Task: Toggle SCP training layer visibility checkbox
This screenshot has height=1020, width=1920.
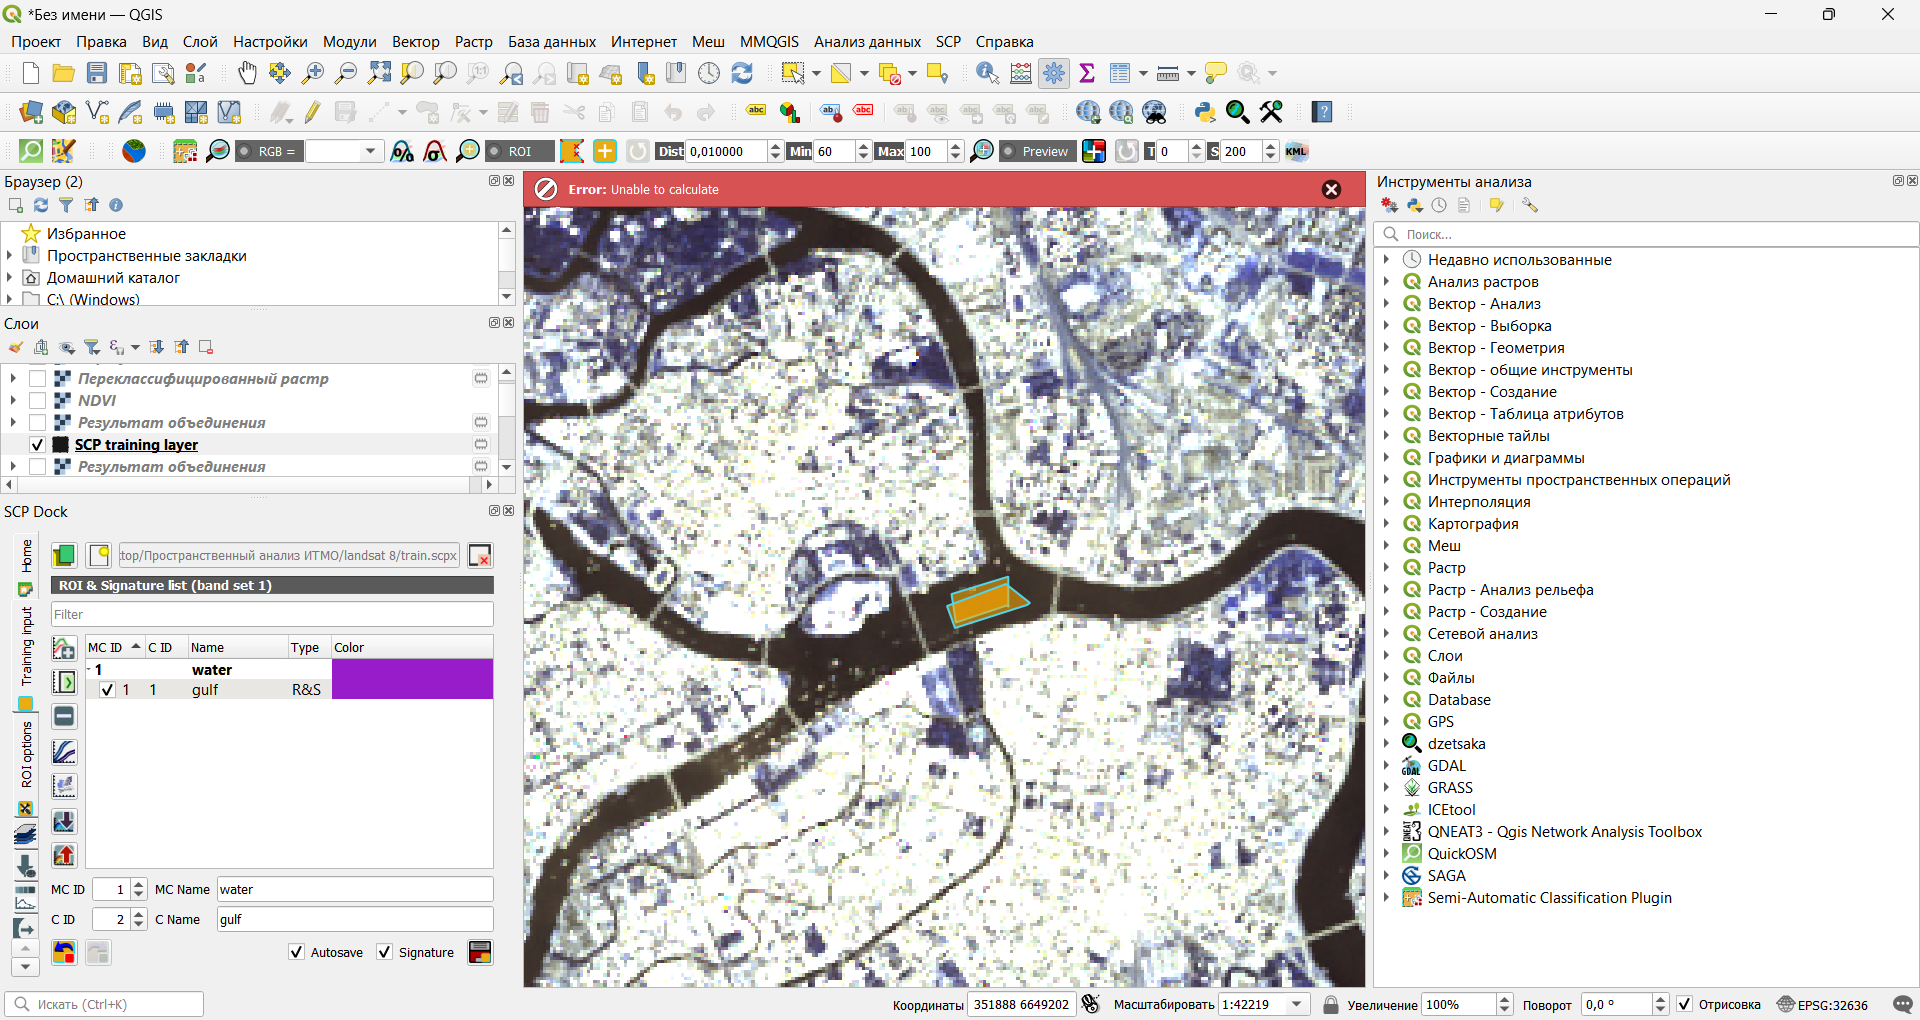Action: click(37, 445)
